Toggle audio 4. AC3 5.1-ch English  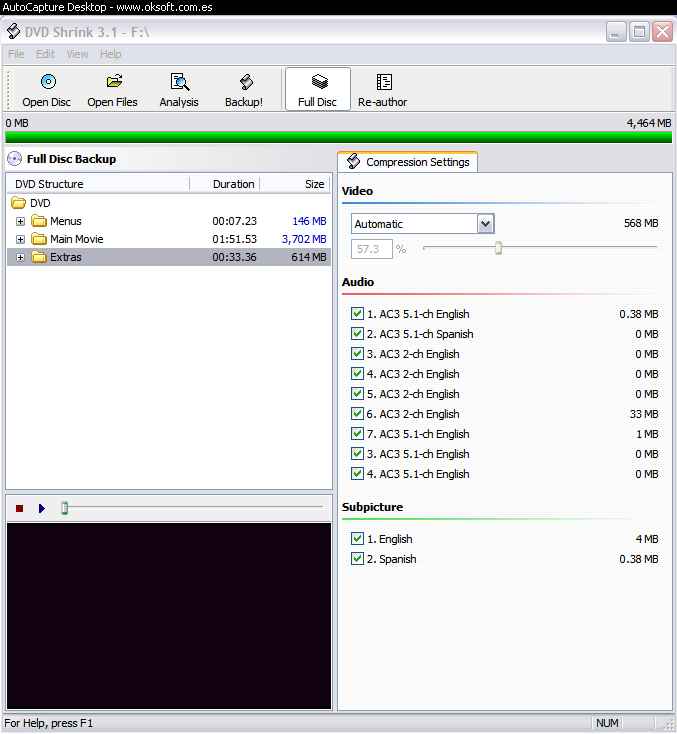pyautogui.click(x=357, y=474)
